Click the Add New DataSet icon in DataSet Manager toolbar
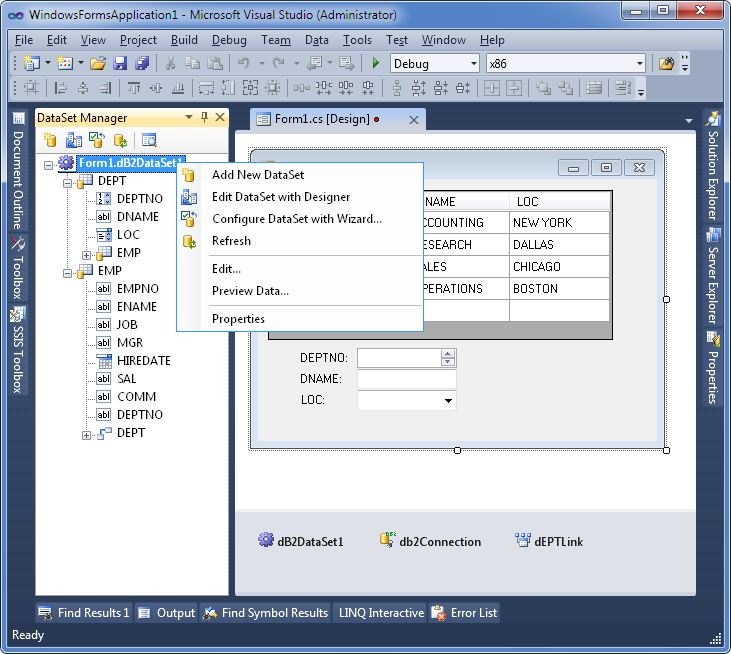 50,140
